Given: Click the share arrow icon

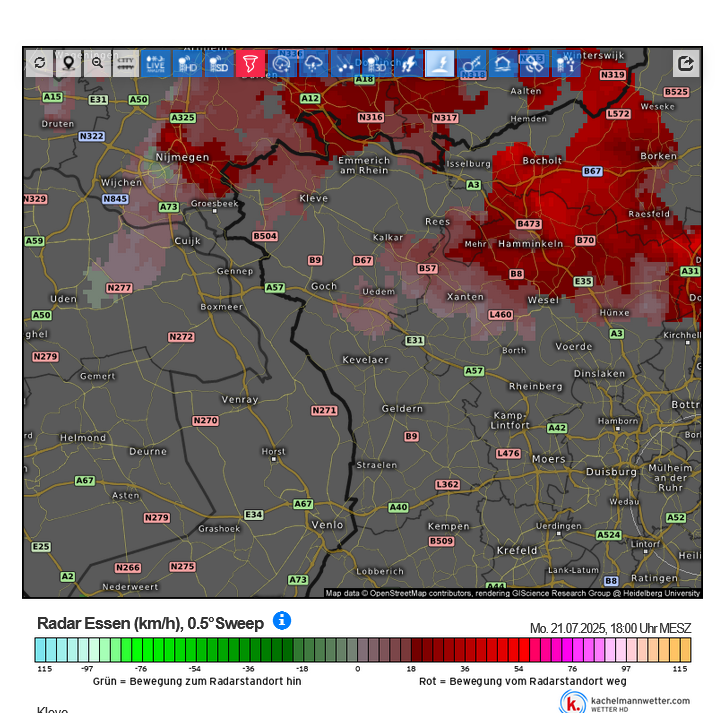Looking at the screenshot, I should click(x=686, y=63).
